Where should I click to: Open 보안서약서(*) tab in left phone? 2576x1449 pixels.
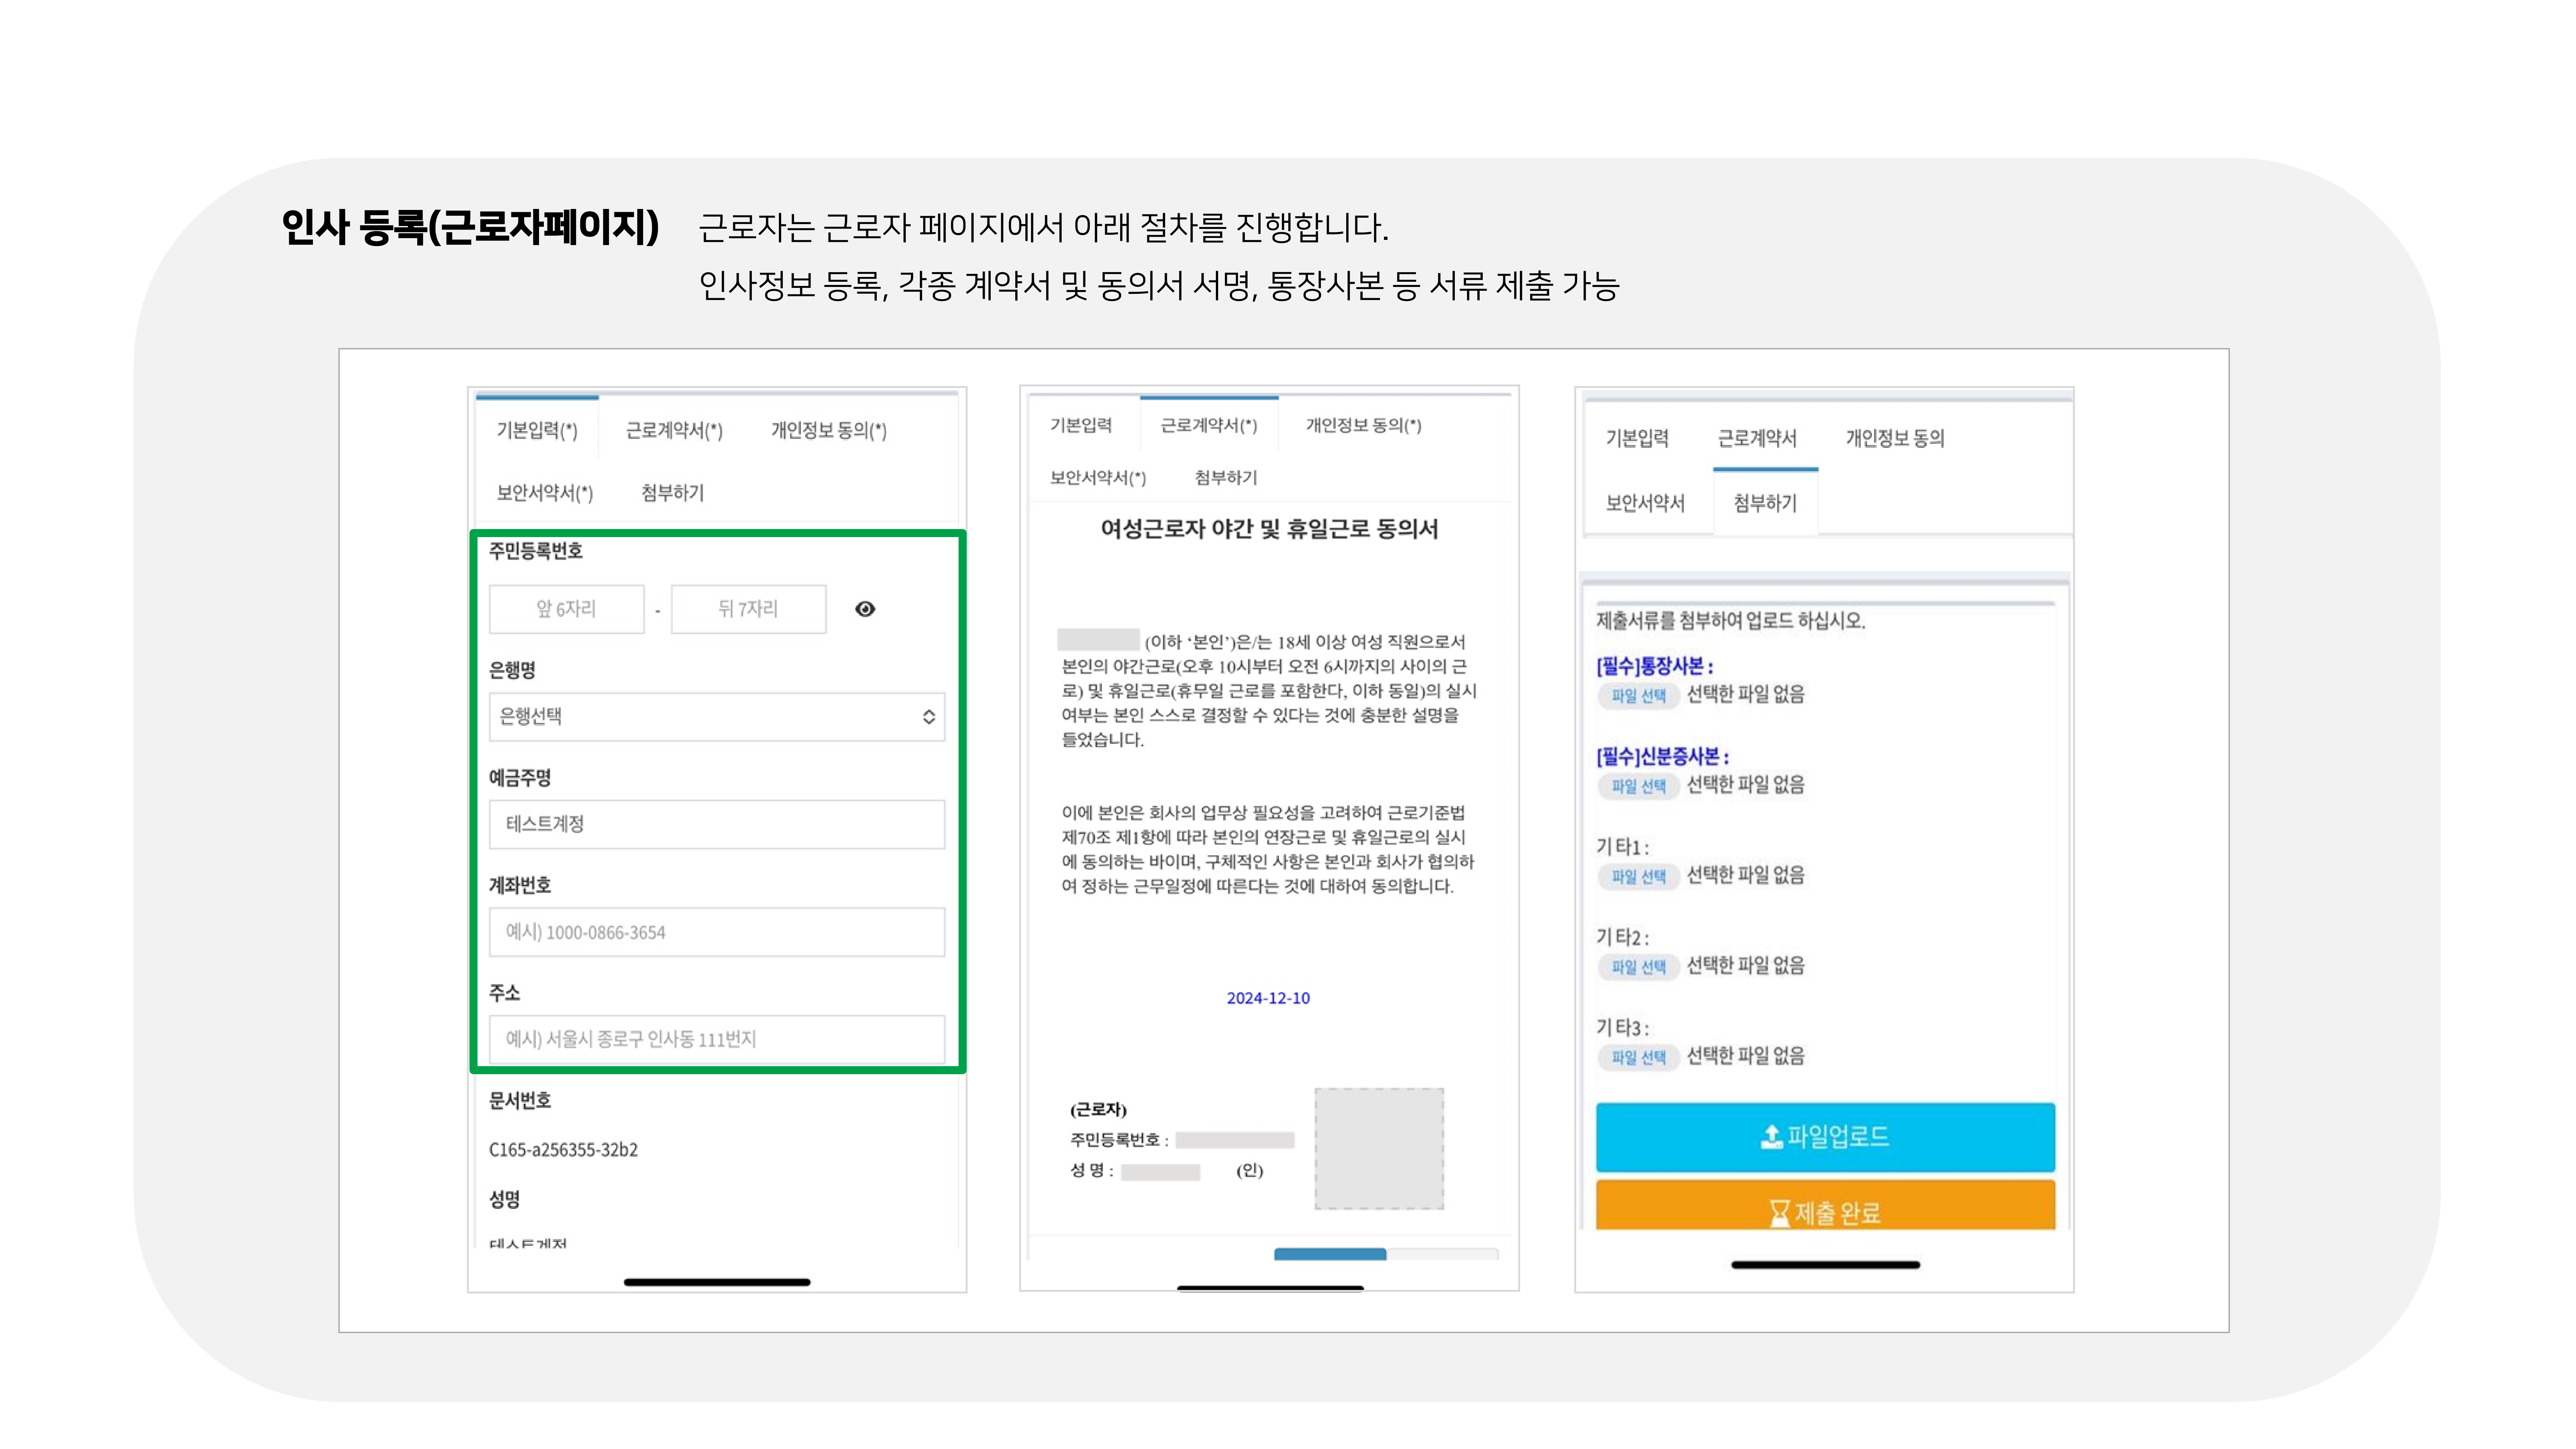(x=545, y=493)
